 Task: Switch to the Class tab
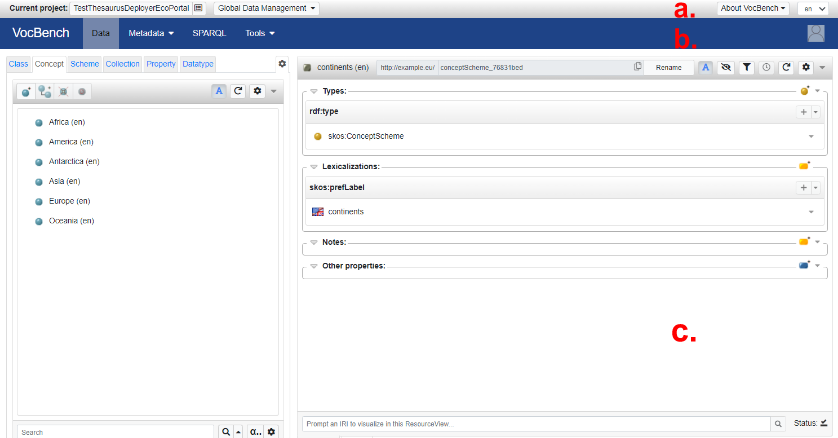pyautogui.click(x=18, y=64)
